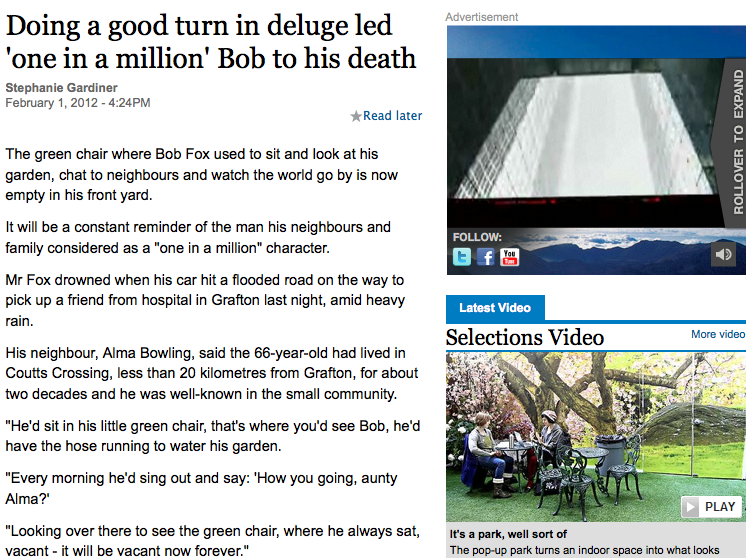Open the YouTube follow icon in ad
The image size is (751, 558).
pyautogui.click(x=509, y=257)
